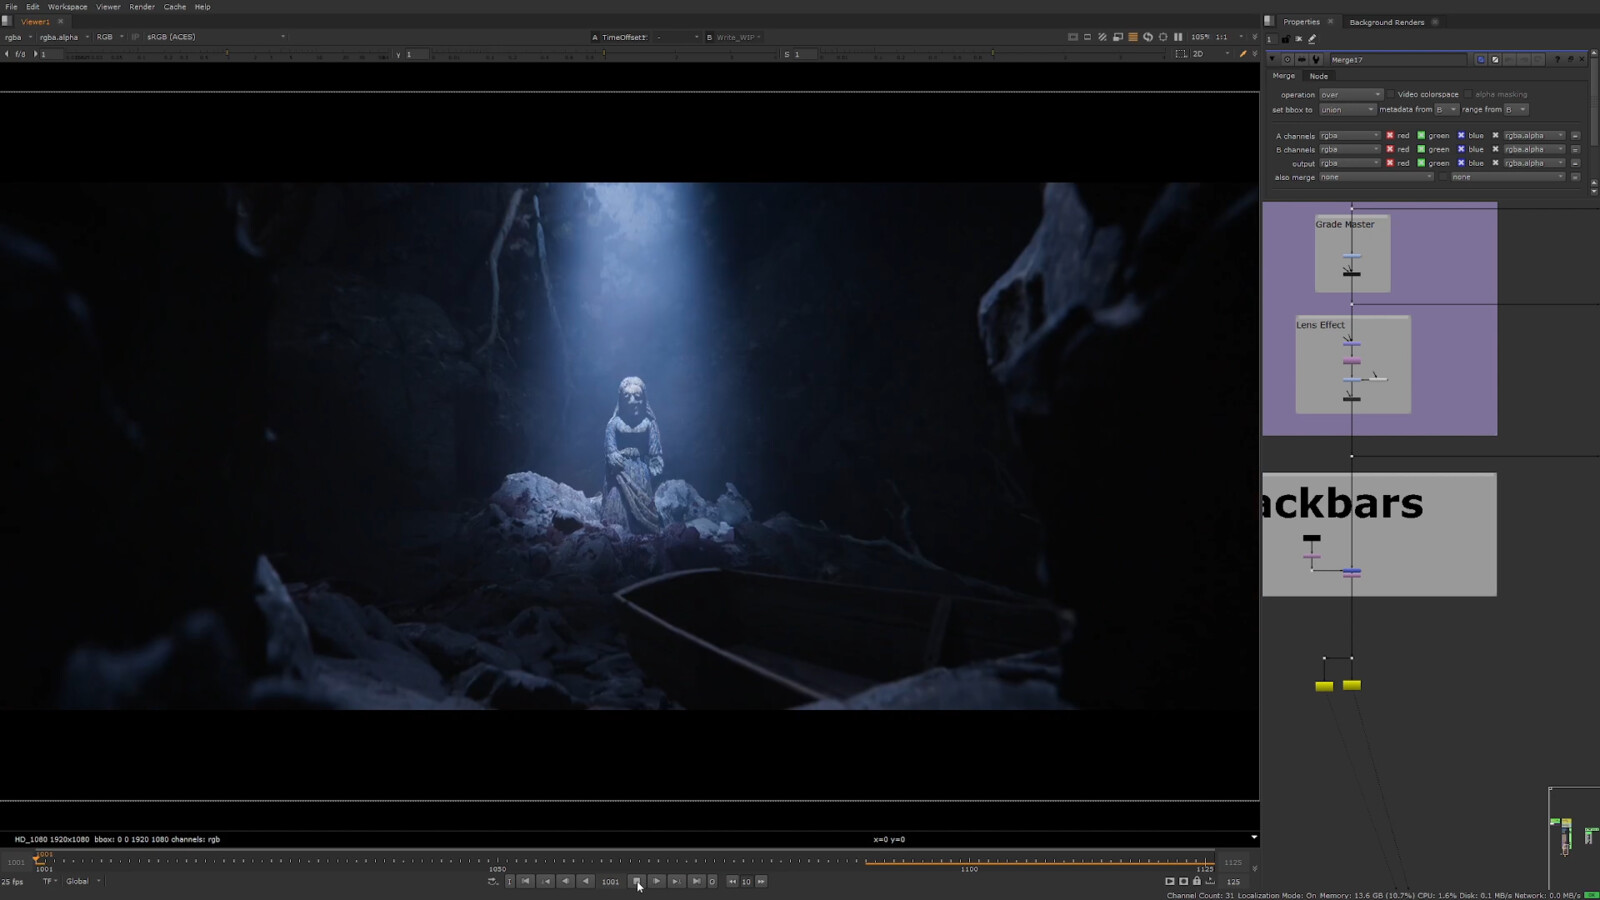This screenshot has height=900, width=1600.
Task: Toggle the viewer pause updating icon
Action: 1178,37
